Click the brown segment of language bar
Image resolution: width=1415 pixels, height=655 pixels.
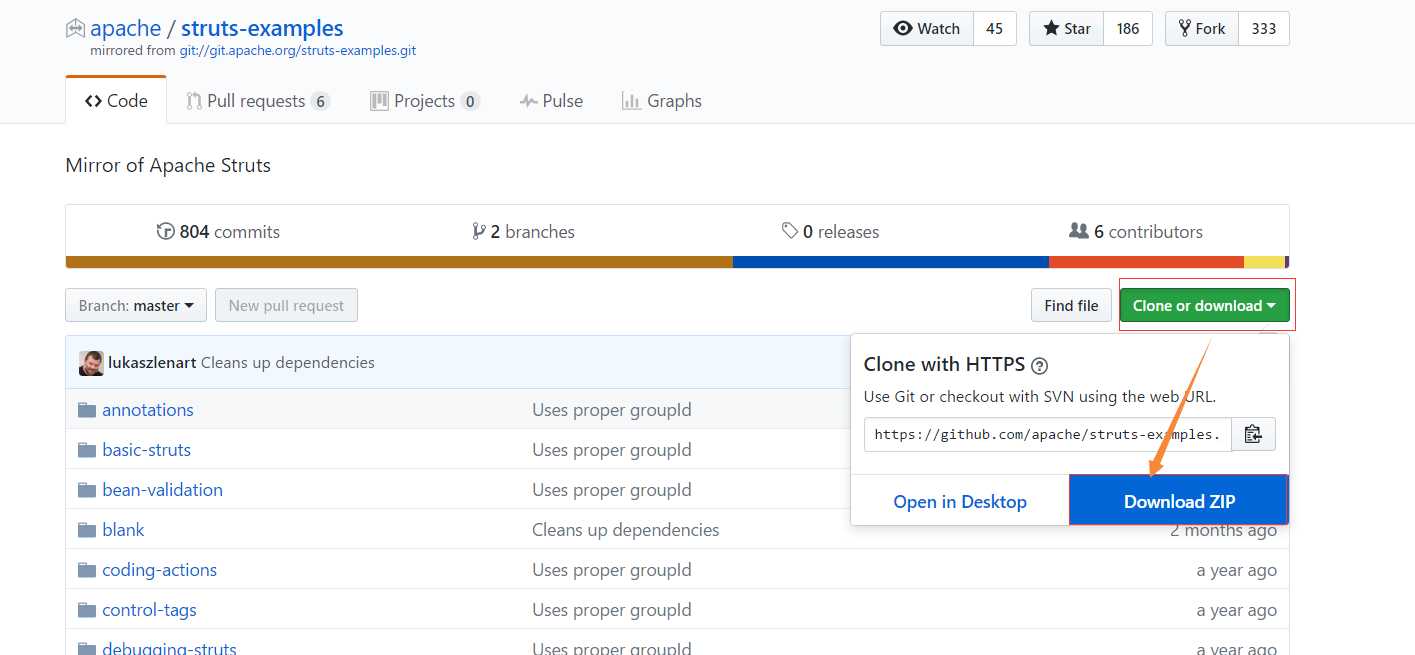[399, 262]
